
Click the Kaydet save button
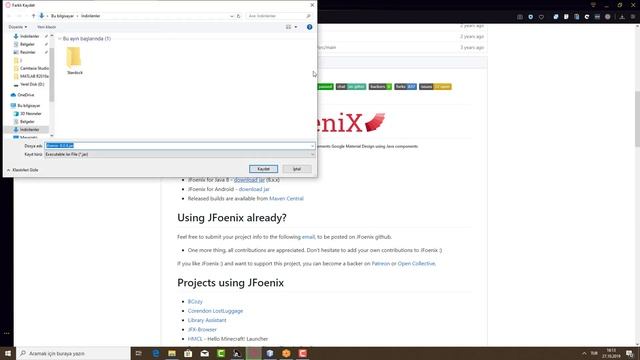263,169
